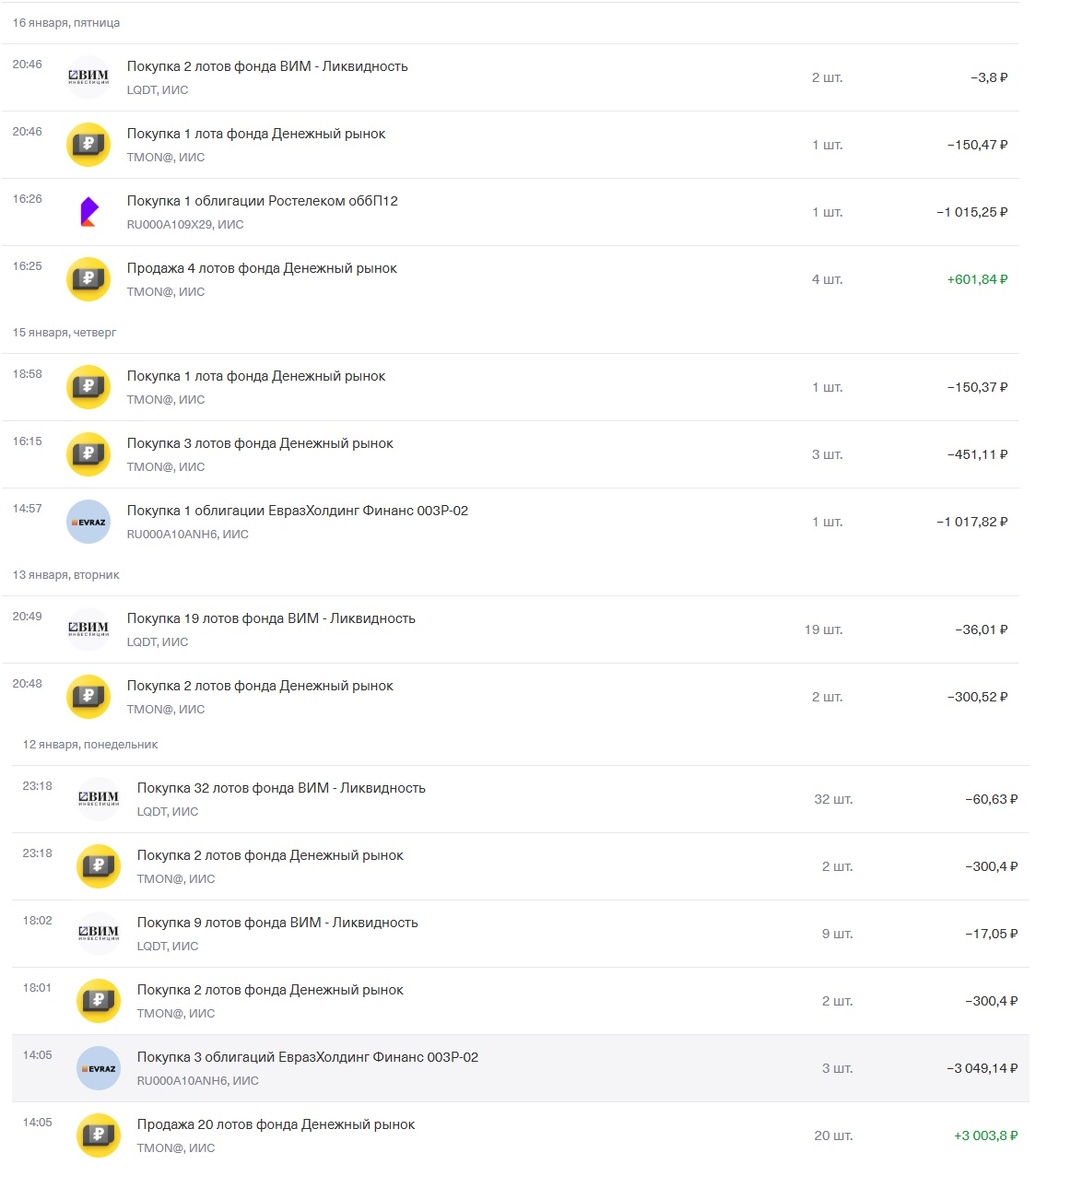Select the "16 января, пятница" date header
Viewport: 1071px width, 1200px height.
[x=67, y=22]
